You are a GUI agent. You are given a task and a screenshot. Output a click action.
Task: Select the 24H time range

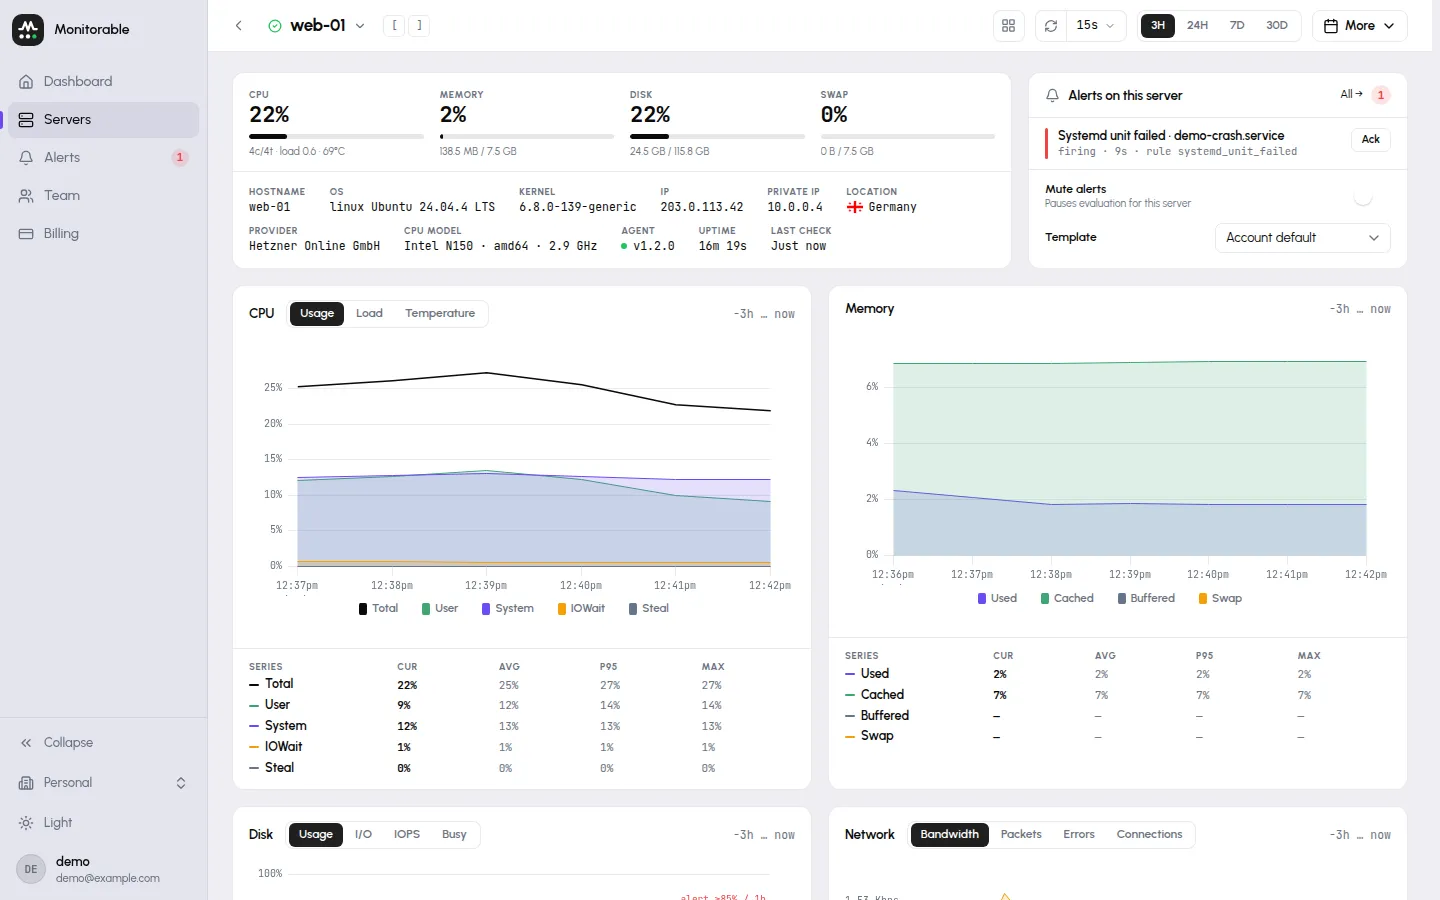point(1197,26)
